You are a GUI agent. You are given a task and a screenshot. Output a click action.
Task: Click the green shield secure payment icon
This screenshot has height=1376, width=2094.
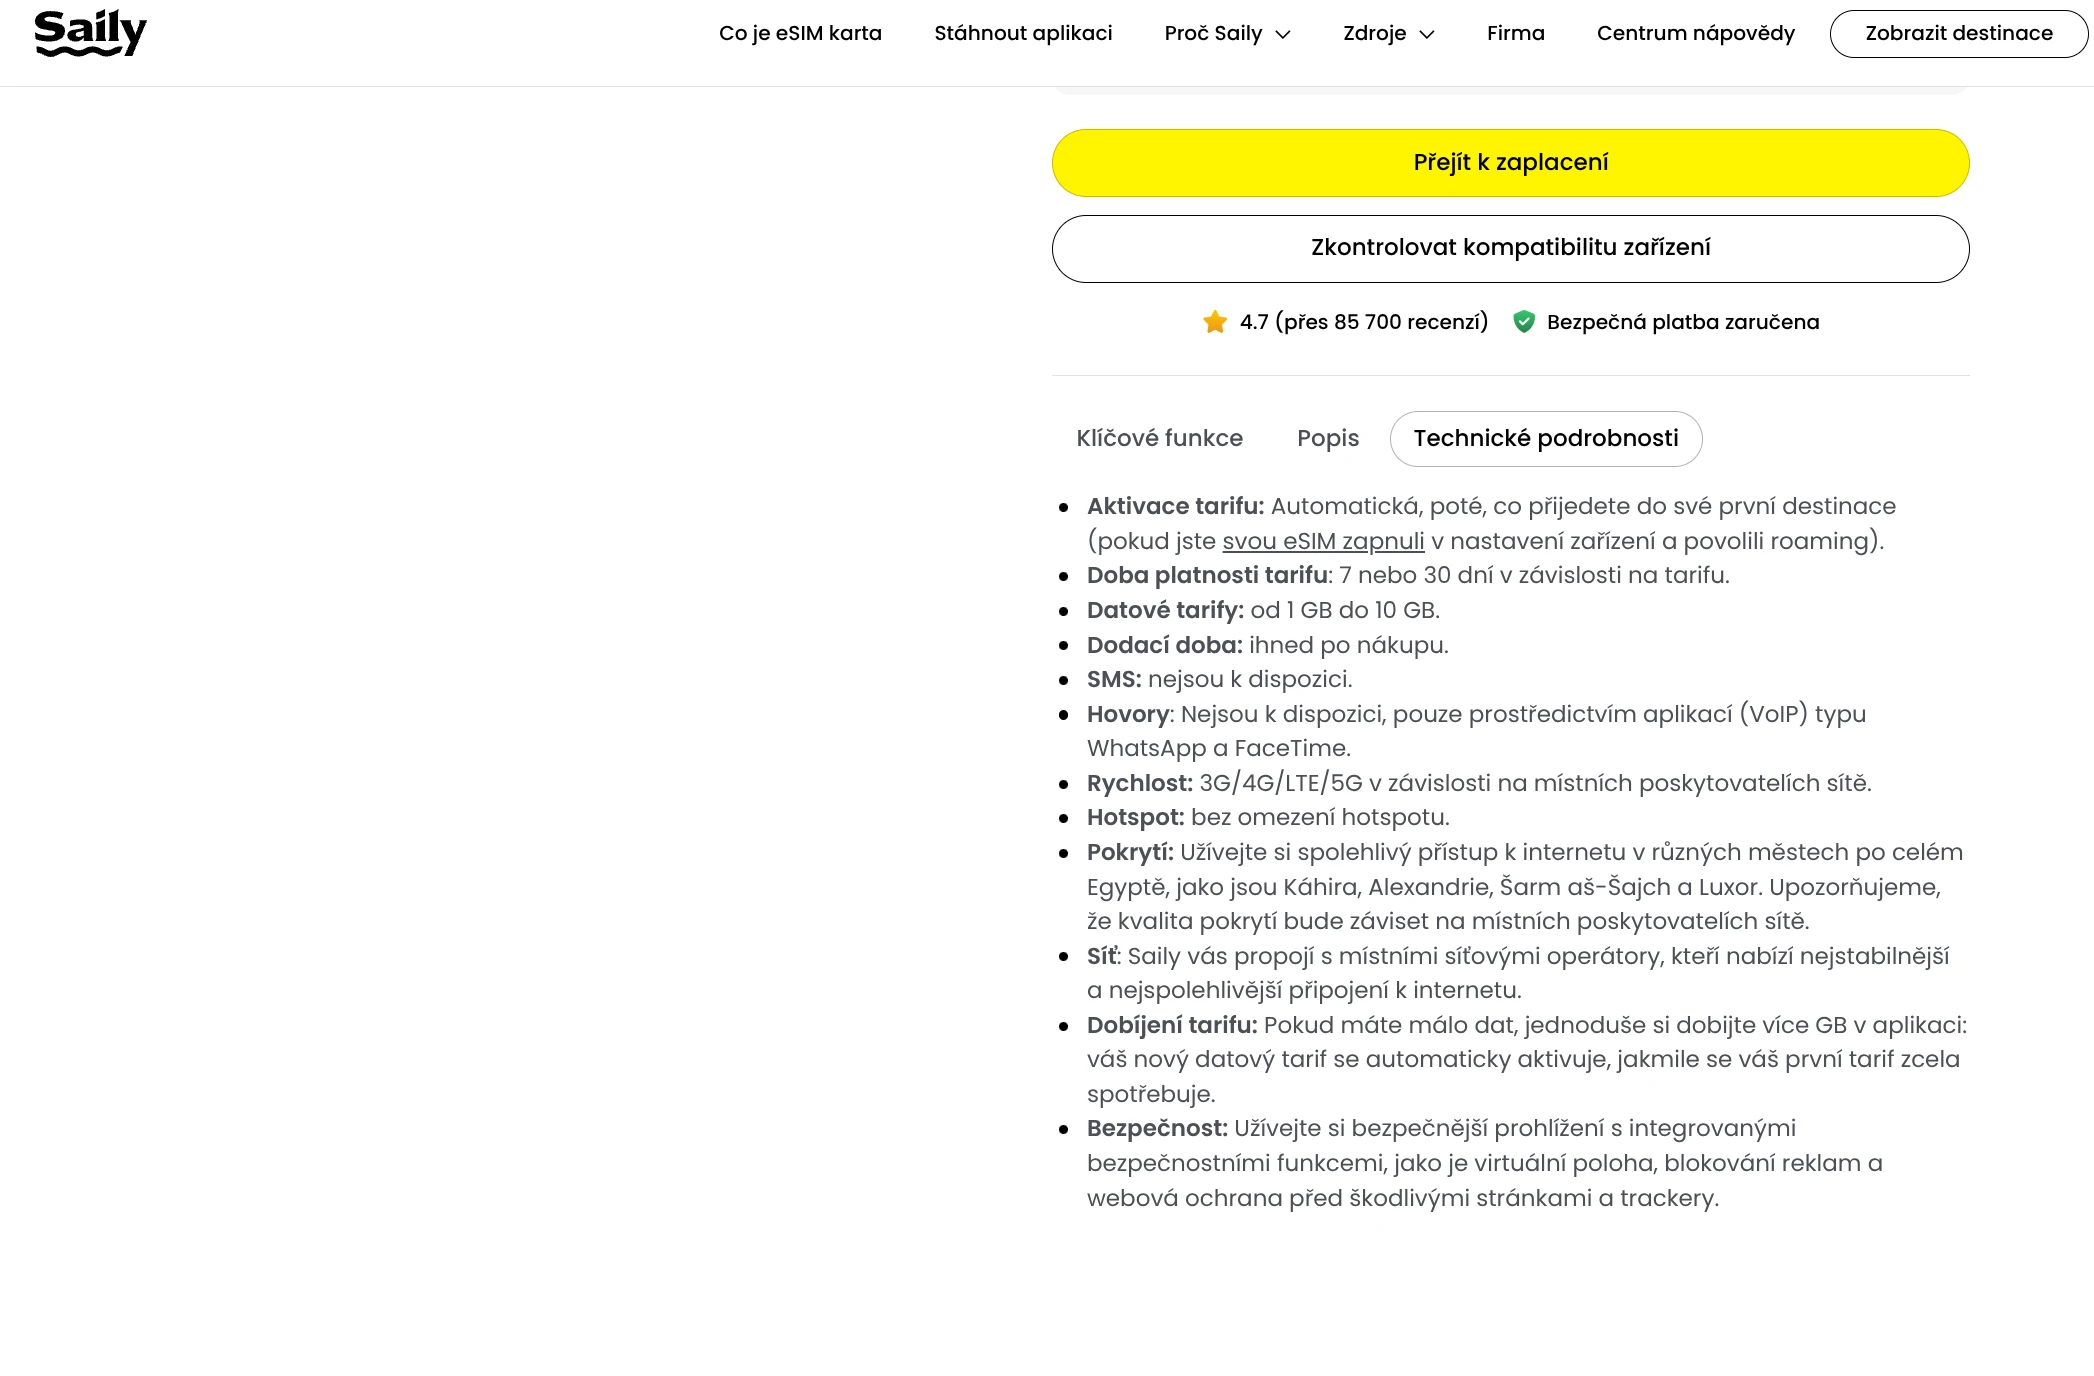[1524, 322]
